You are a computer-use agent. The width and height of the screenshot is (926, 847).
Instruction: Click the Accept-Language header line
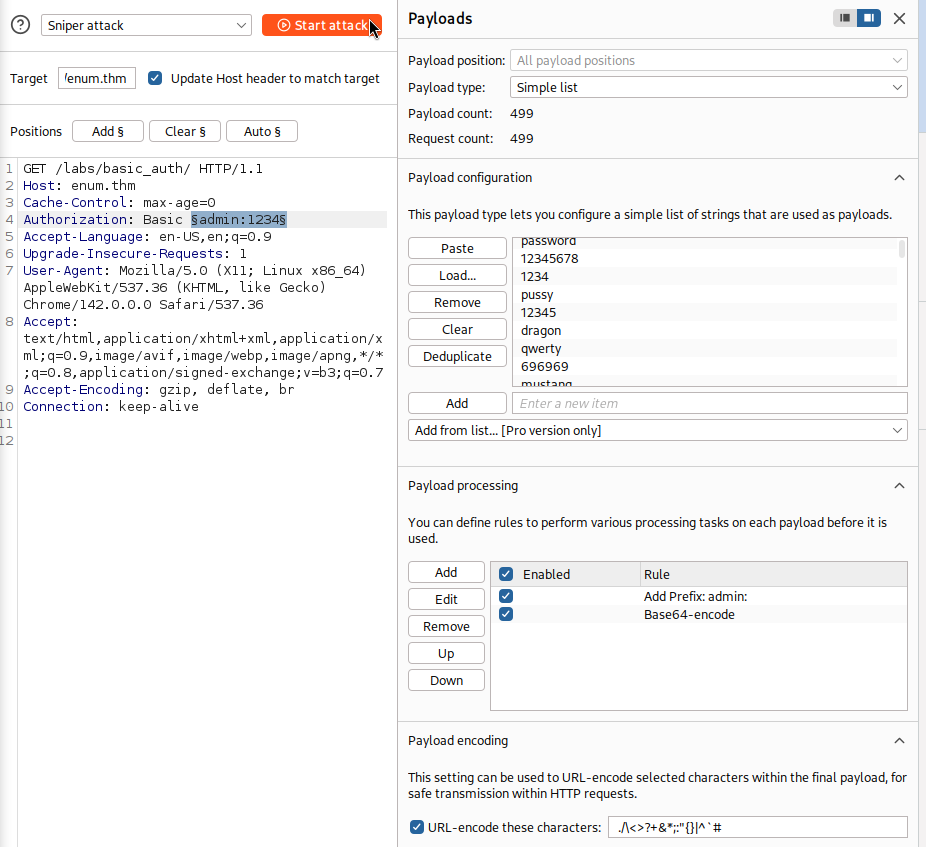[x=148, y=236]
